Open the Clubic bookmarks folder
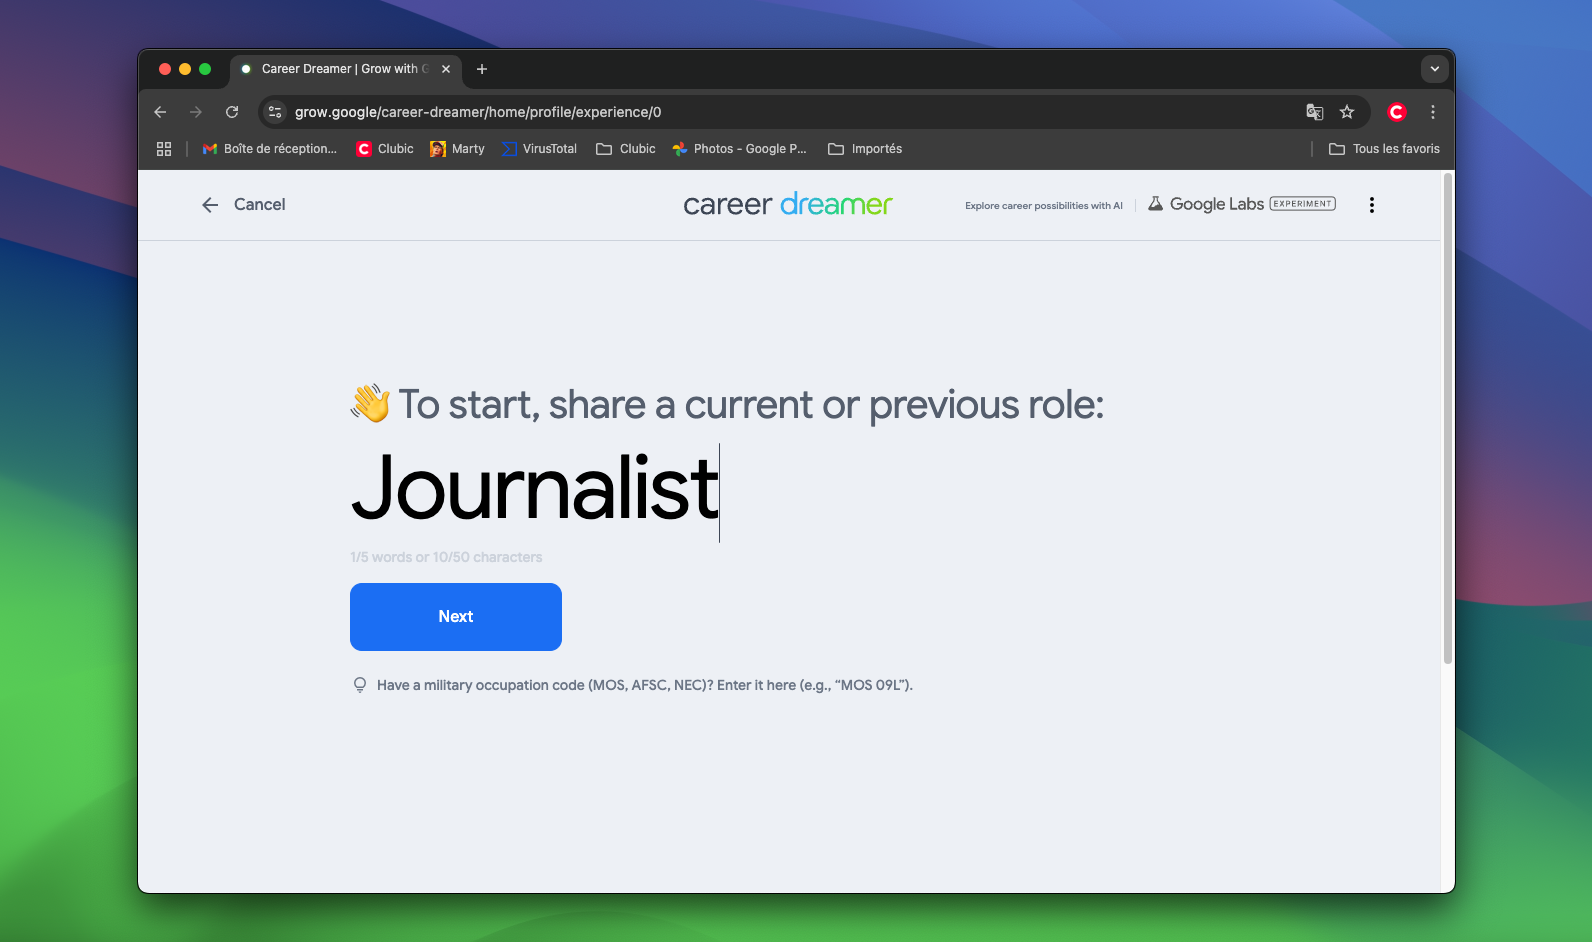This screenshot has height=942, width=1592. pos(626,149)
